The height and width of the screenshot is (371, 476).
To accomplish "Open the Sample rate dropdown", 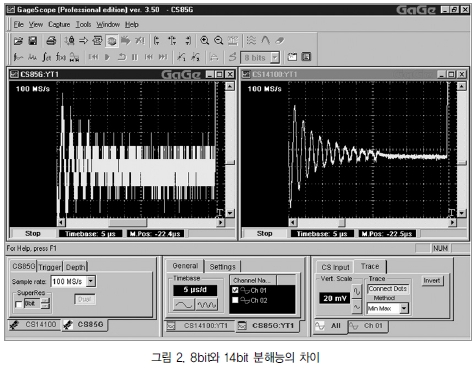I will (x=91, y=281).
